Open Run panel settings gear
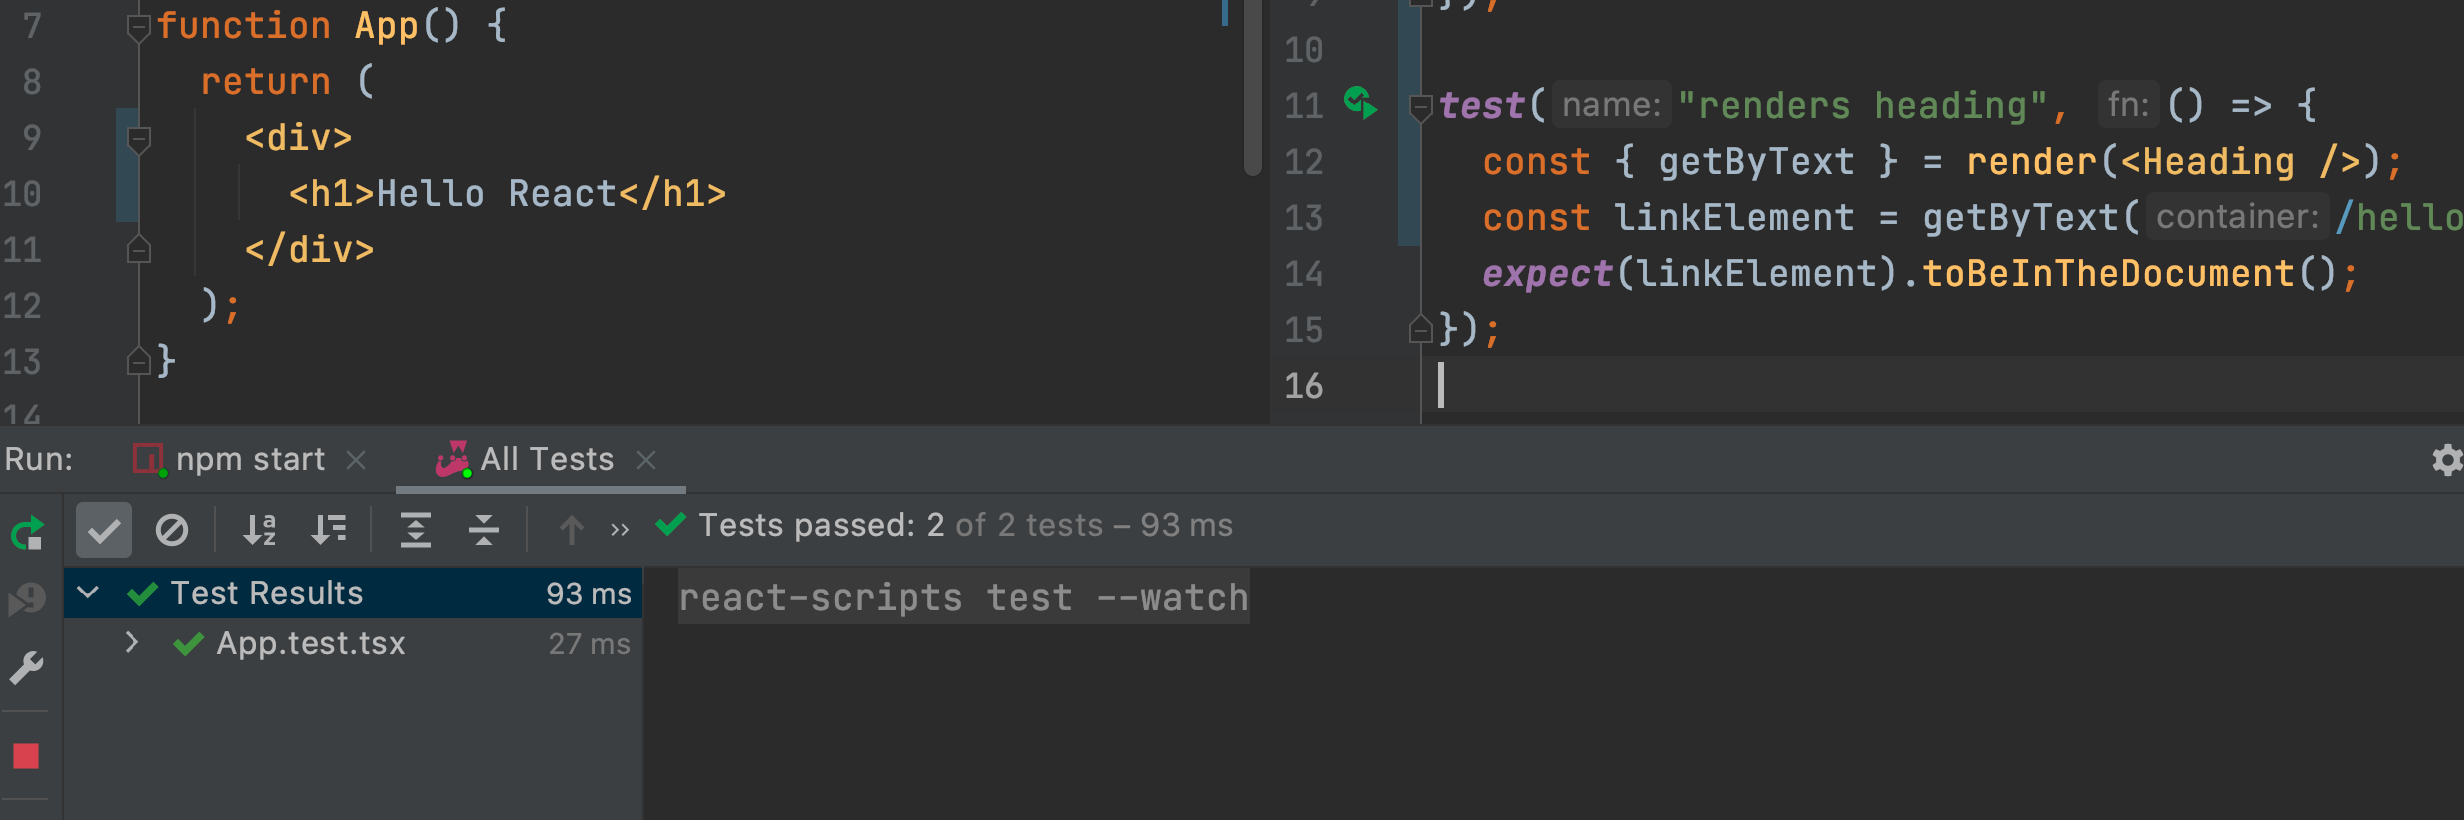The width and height of the screenshot is (2464, 820). (x=2446, y=460)
